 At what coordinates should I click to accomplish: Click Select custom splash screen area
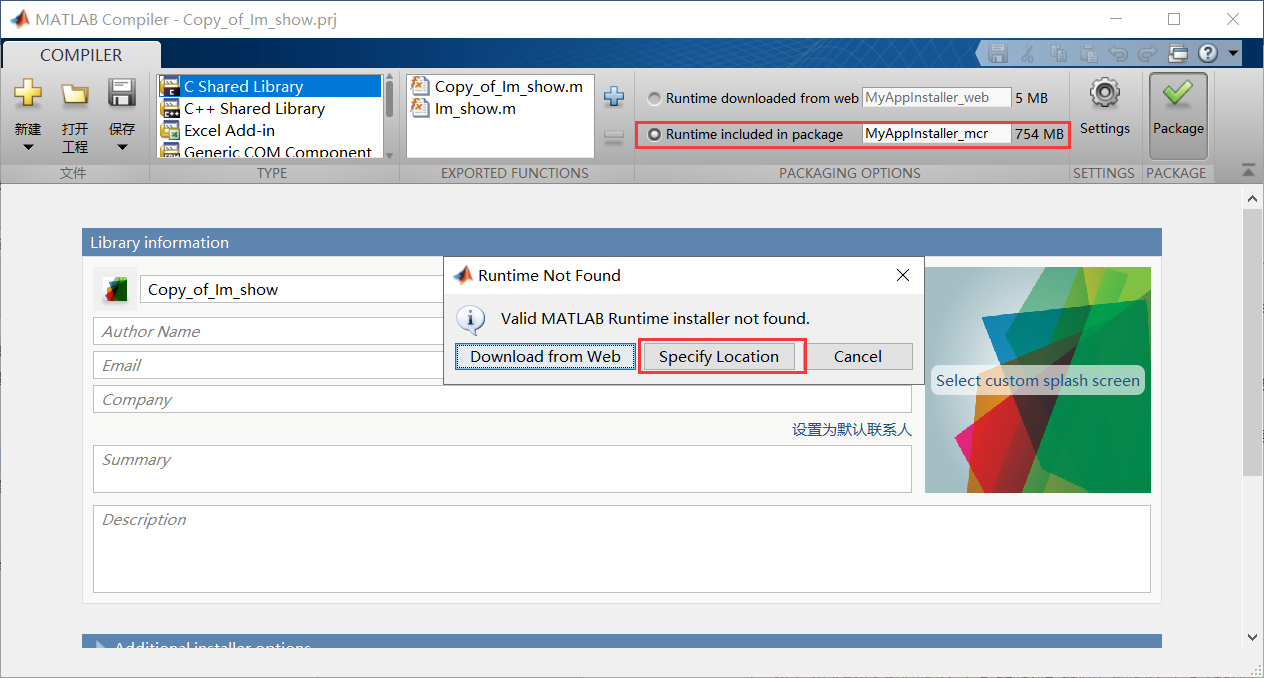click(1037, 380)
